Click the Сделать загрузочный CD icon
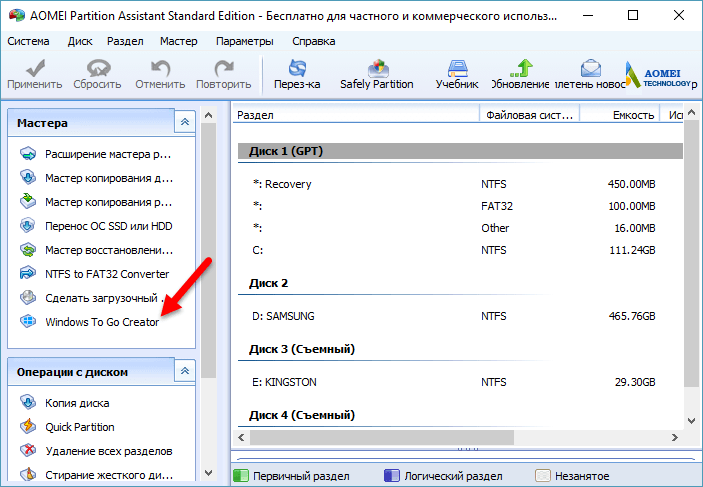The image size is (703, 487). 28,298
